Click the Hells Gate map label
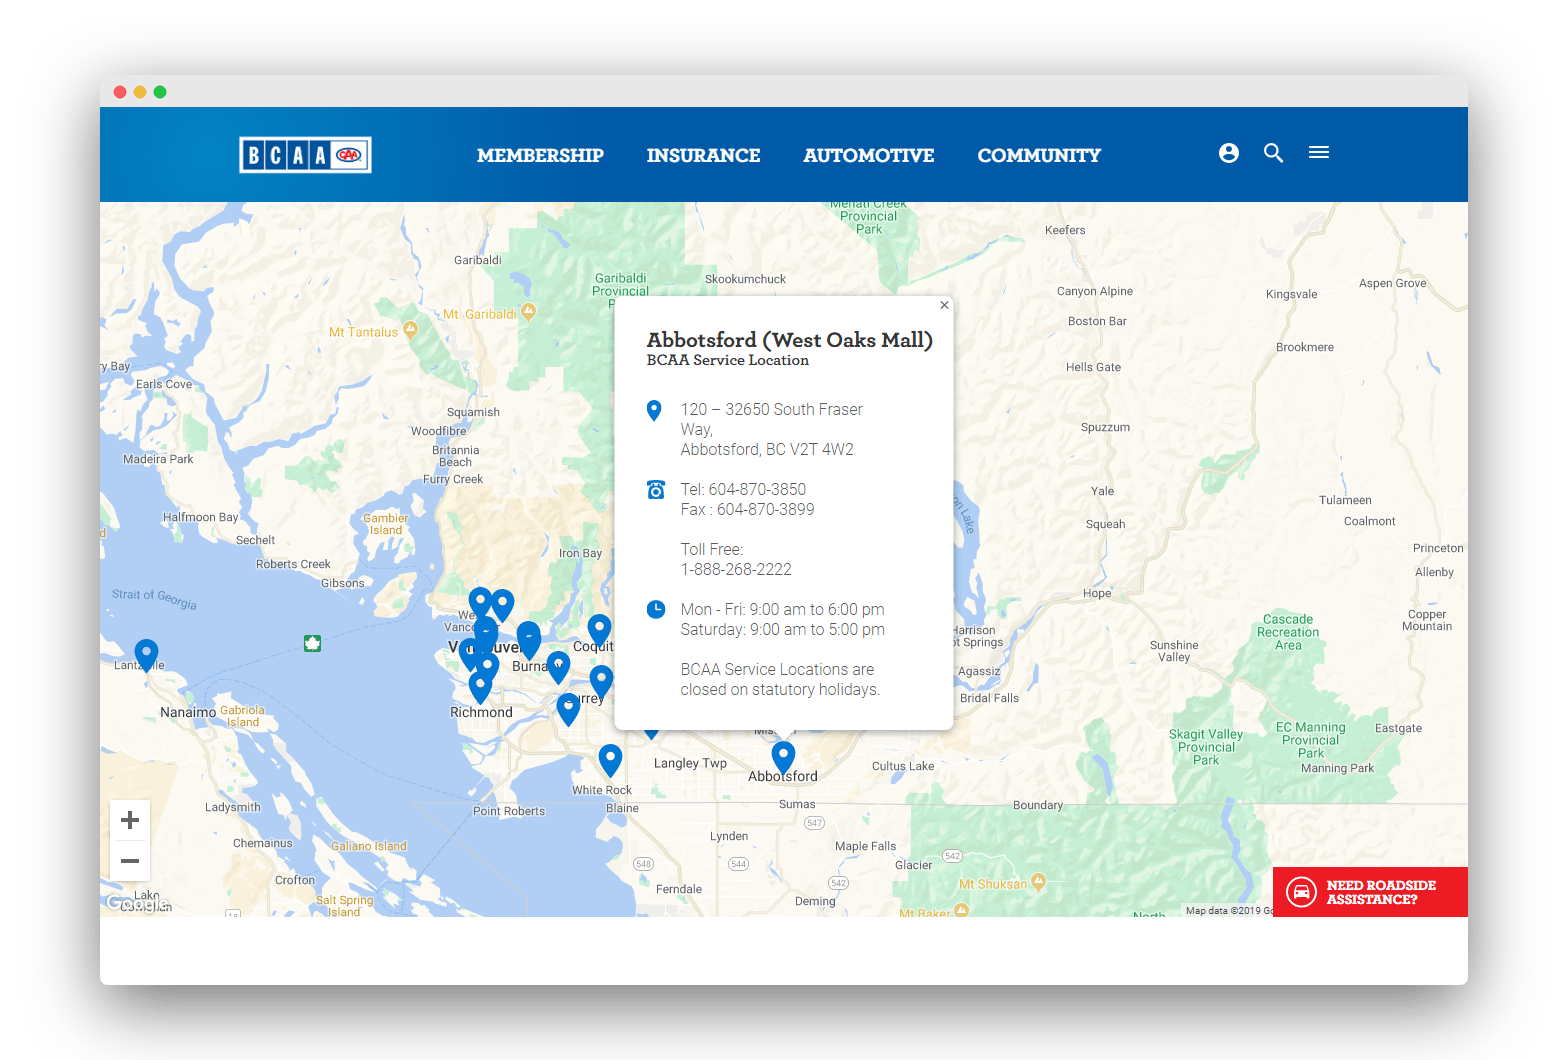Image resolution: width=1568 pixels, height=1060 pixels. coord(1093,367)
